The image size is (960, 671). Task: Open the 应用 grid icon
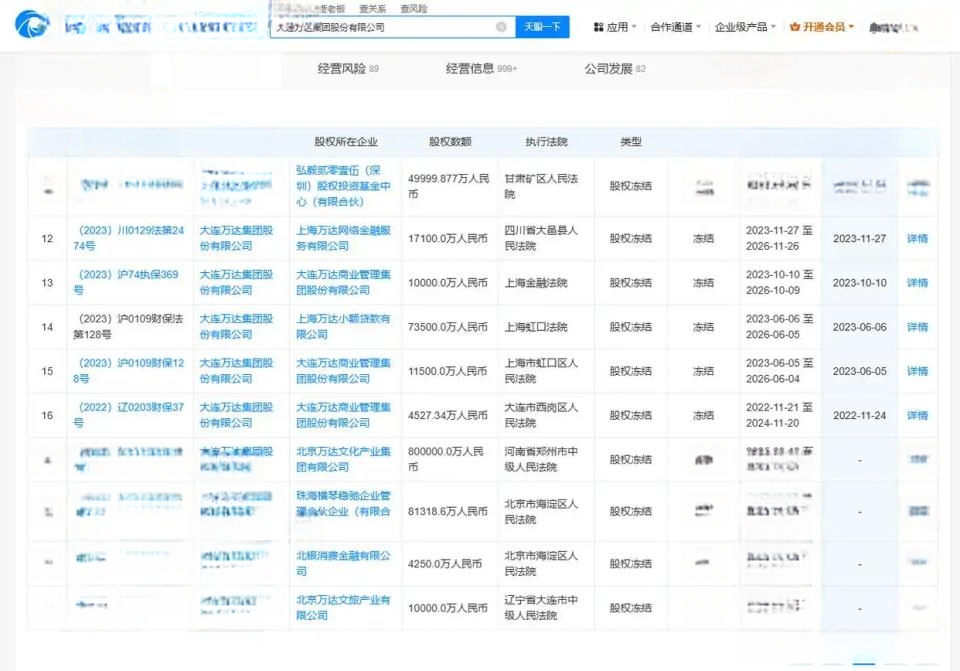tap(598, 27)
